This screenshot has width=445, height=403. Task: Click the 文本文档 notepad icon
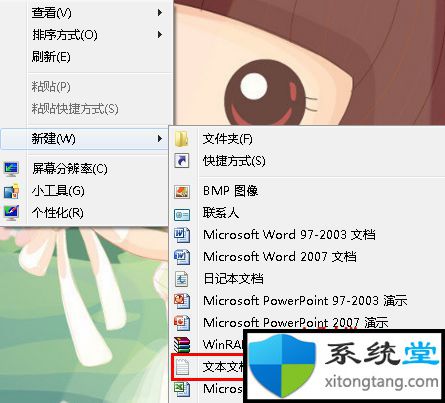tap(182, 367)
